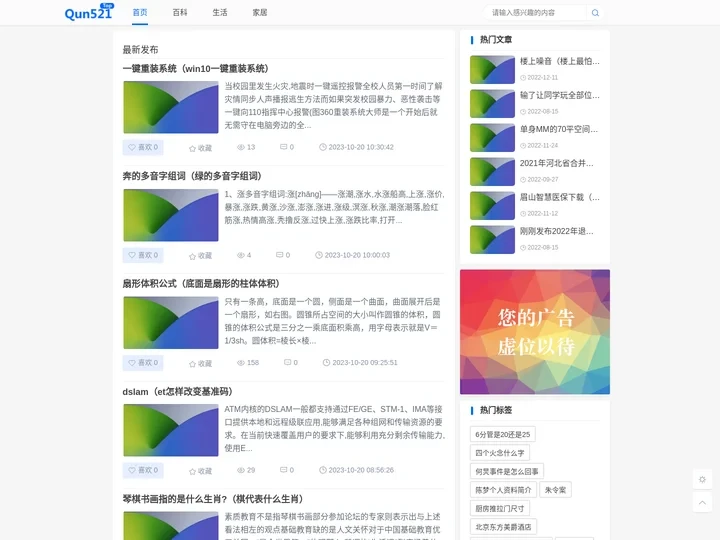Click thumbnail beside 眉山智慧医保下载
Viewport: 720px width, 540px height.
pyautogui.click(x=492, y=205)
